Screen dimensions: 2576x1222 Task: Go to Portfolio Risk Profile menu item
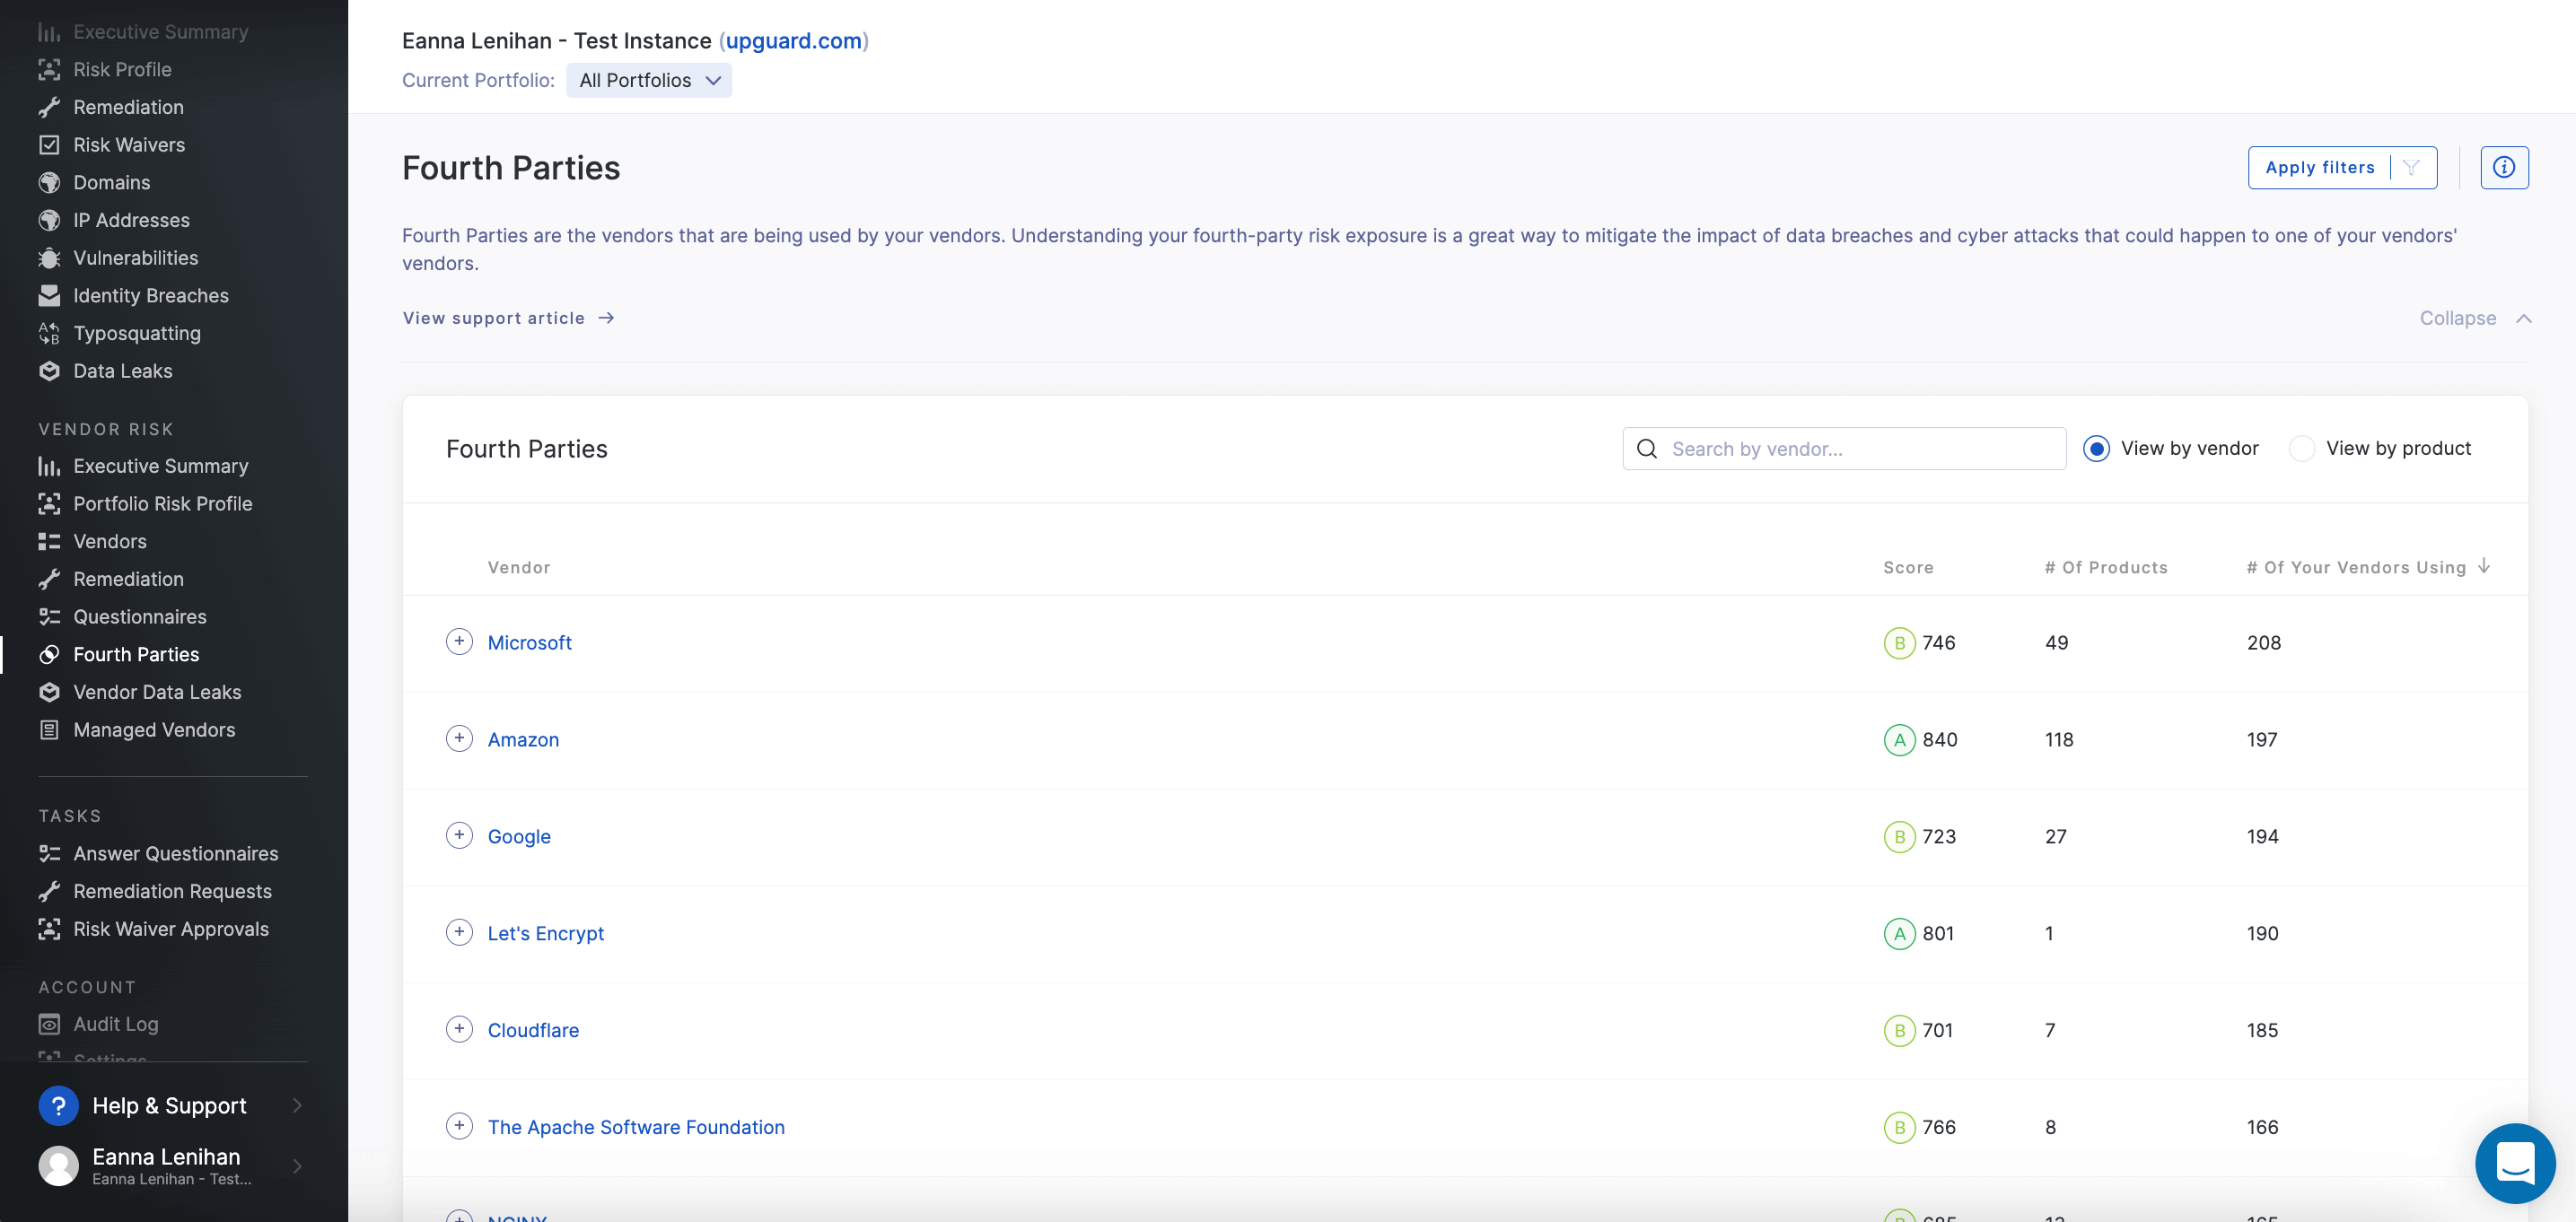[162, 504]
